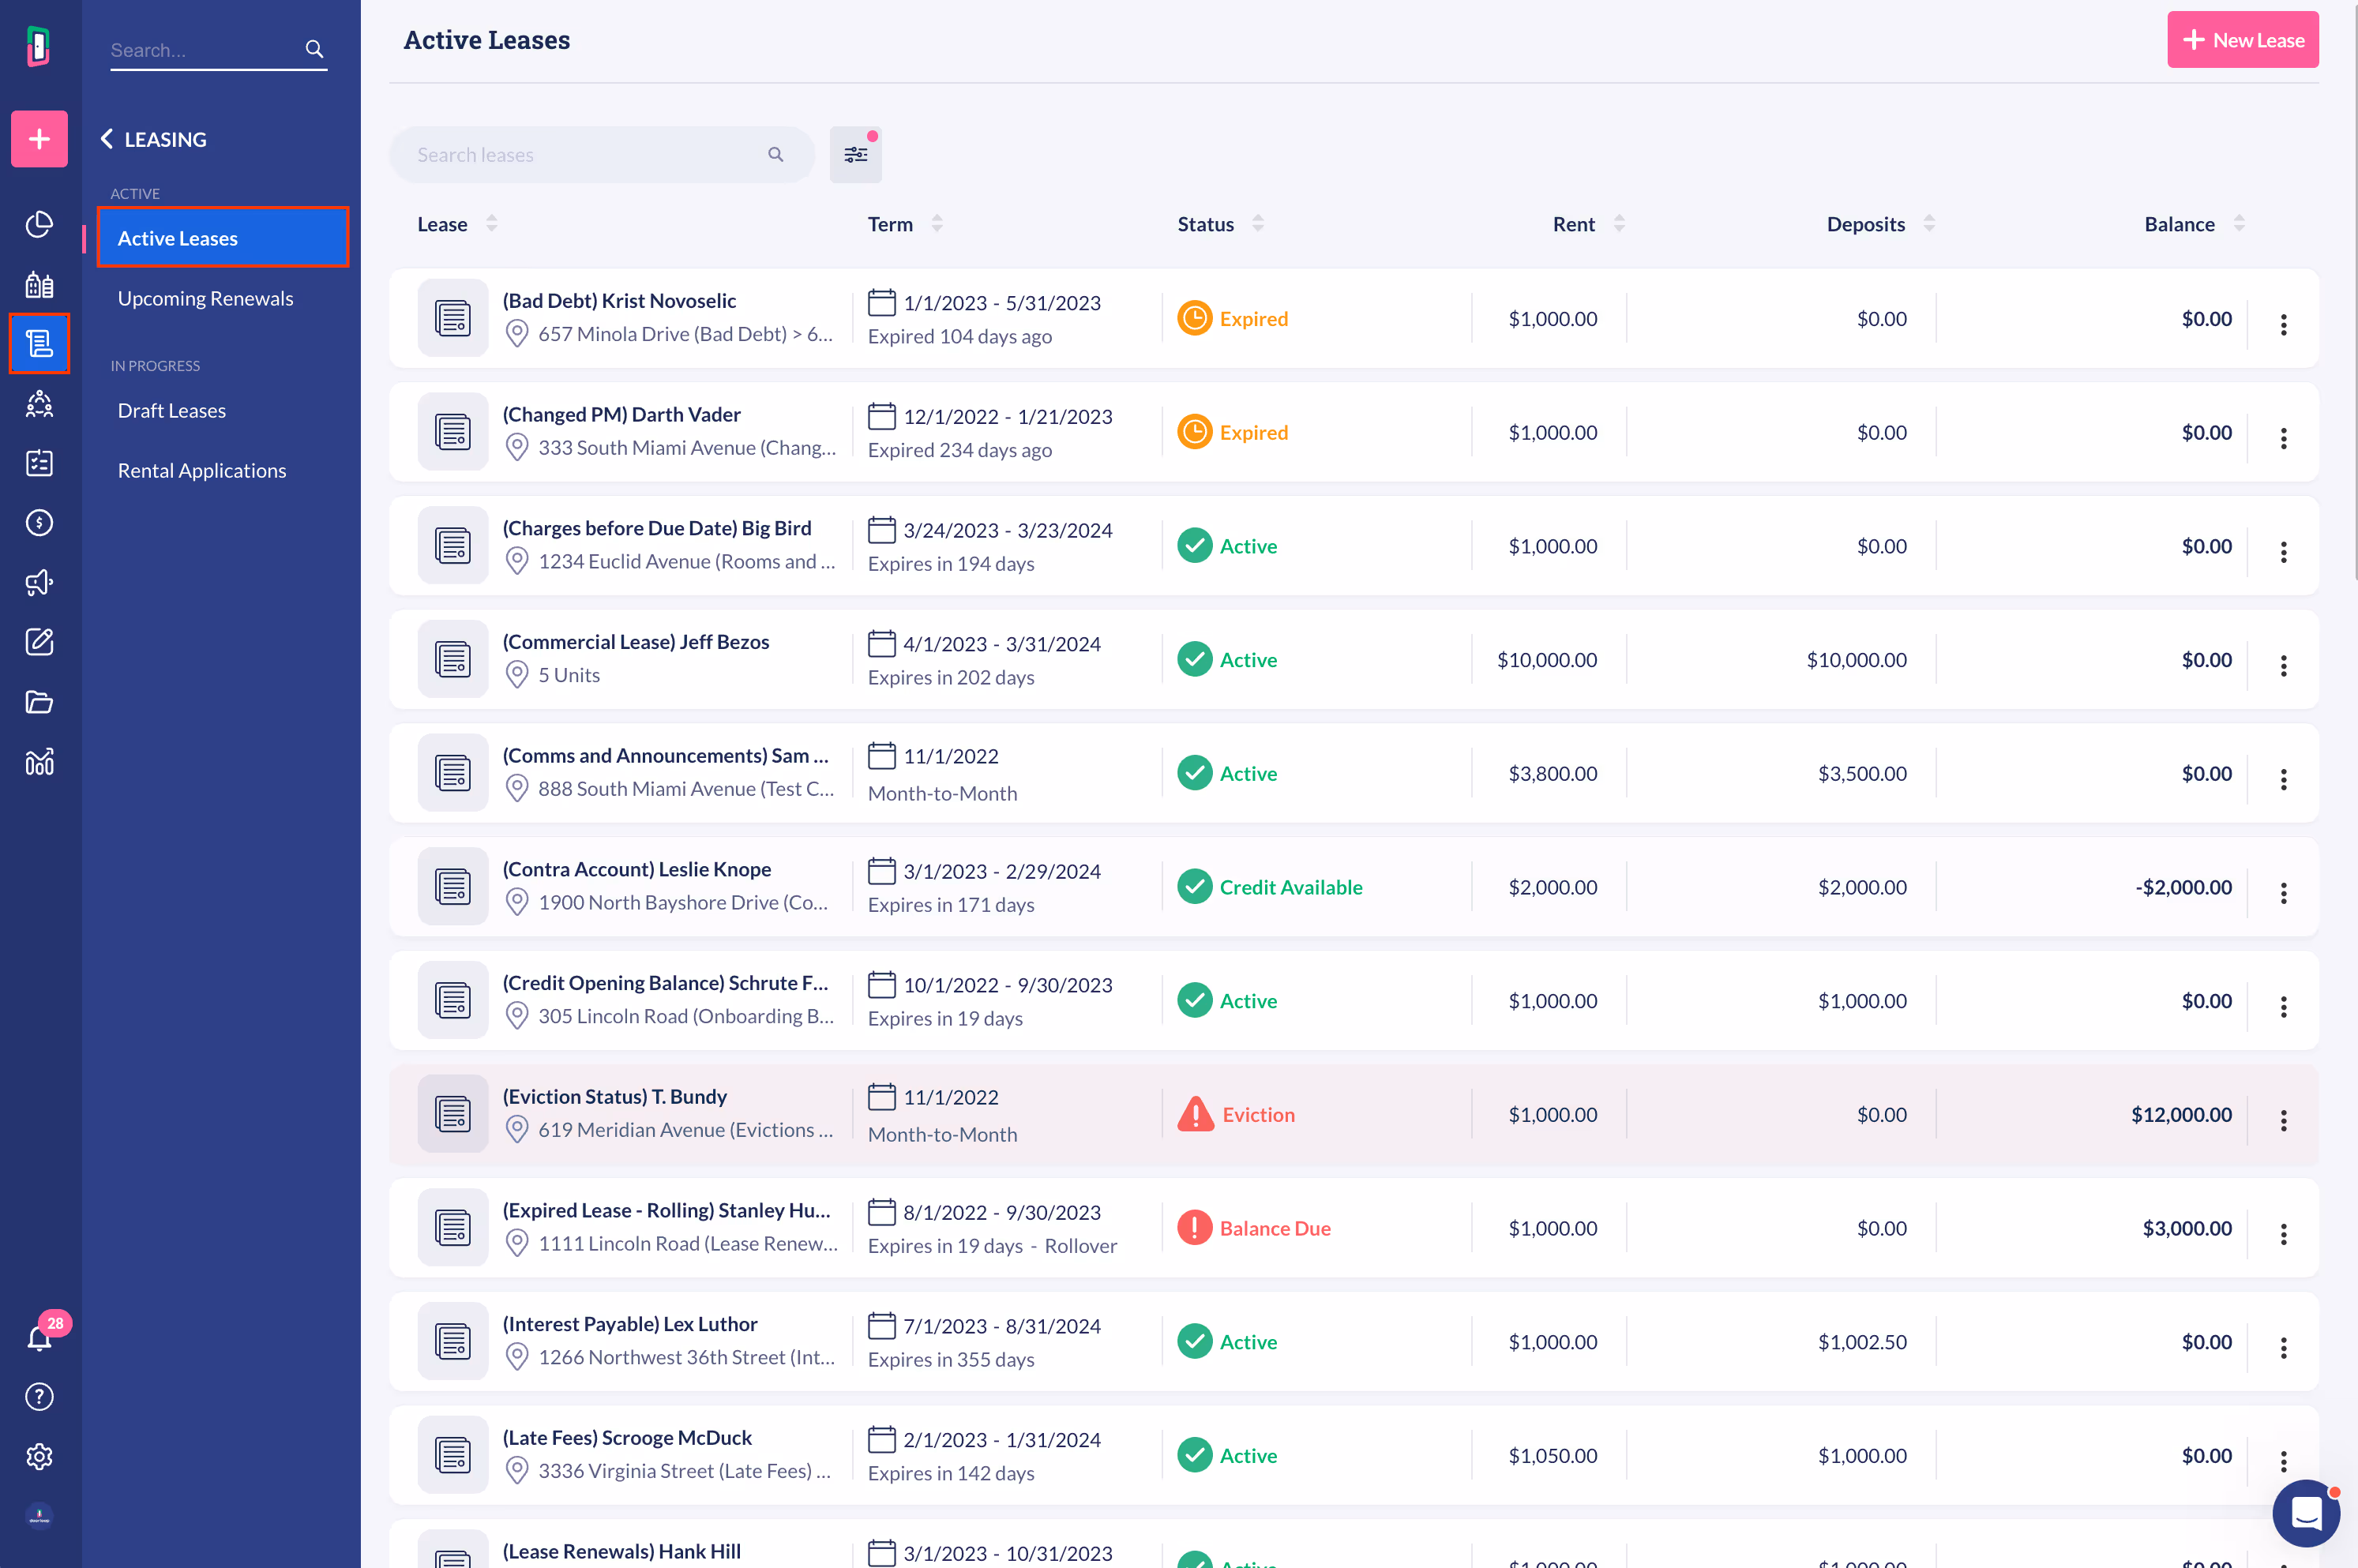Click Eviction status for T. Bundy

[1236, 1114]
